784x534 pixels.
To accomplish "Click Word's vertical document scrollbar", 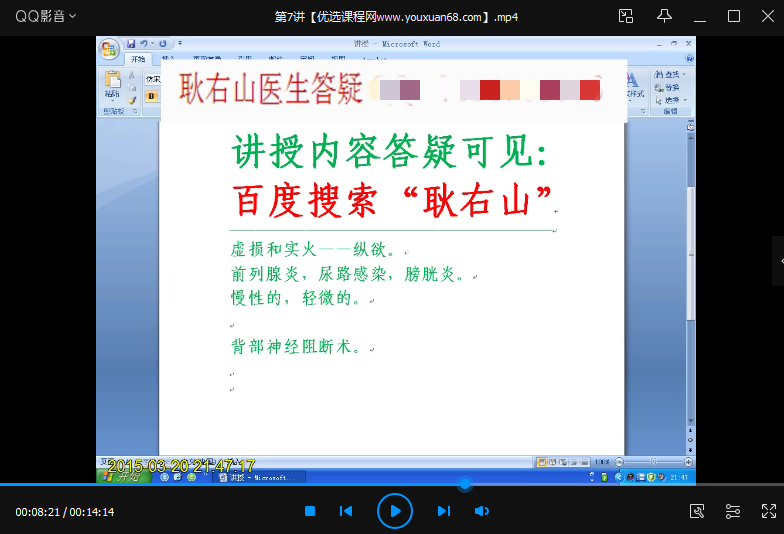I will tap(689, 250).
